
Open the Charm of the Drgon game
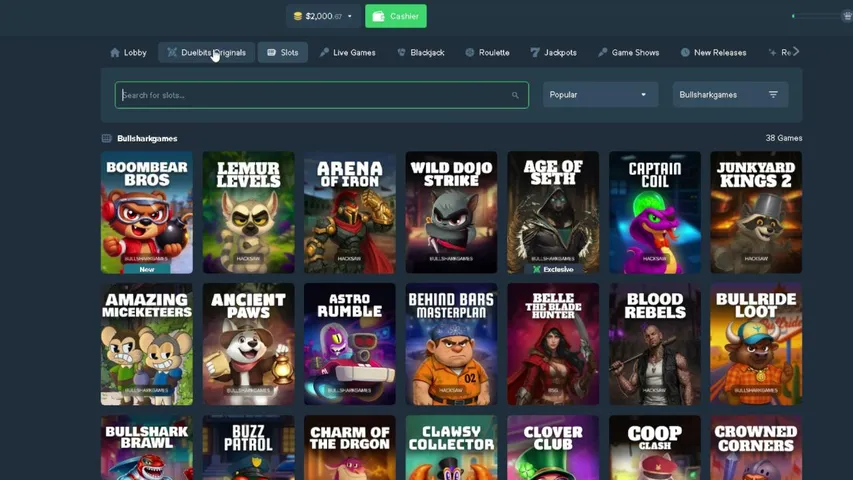[x=350, y=448]
